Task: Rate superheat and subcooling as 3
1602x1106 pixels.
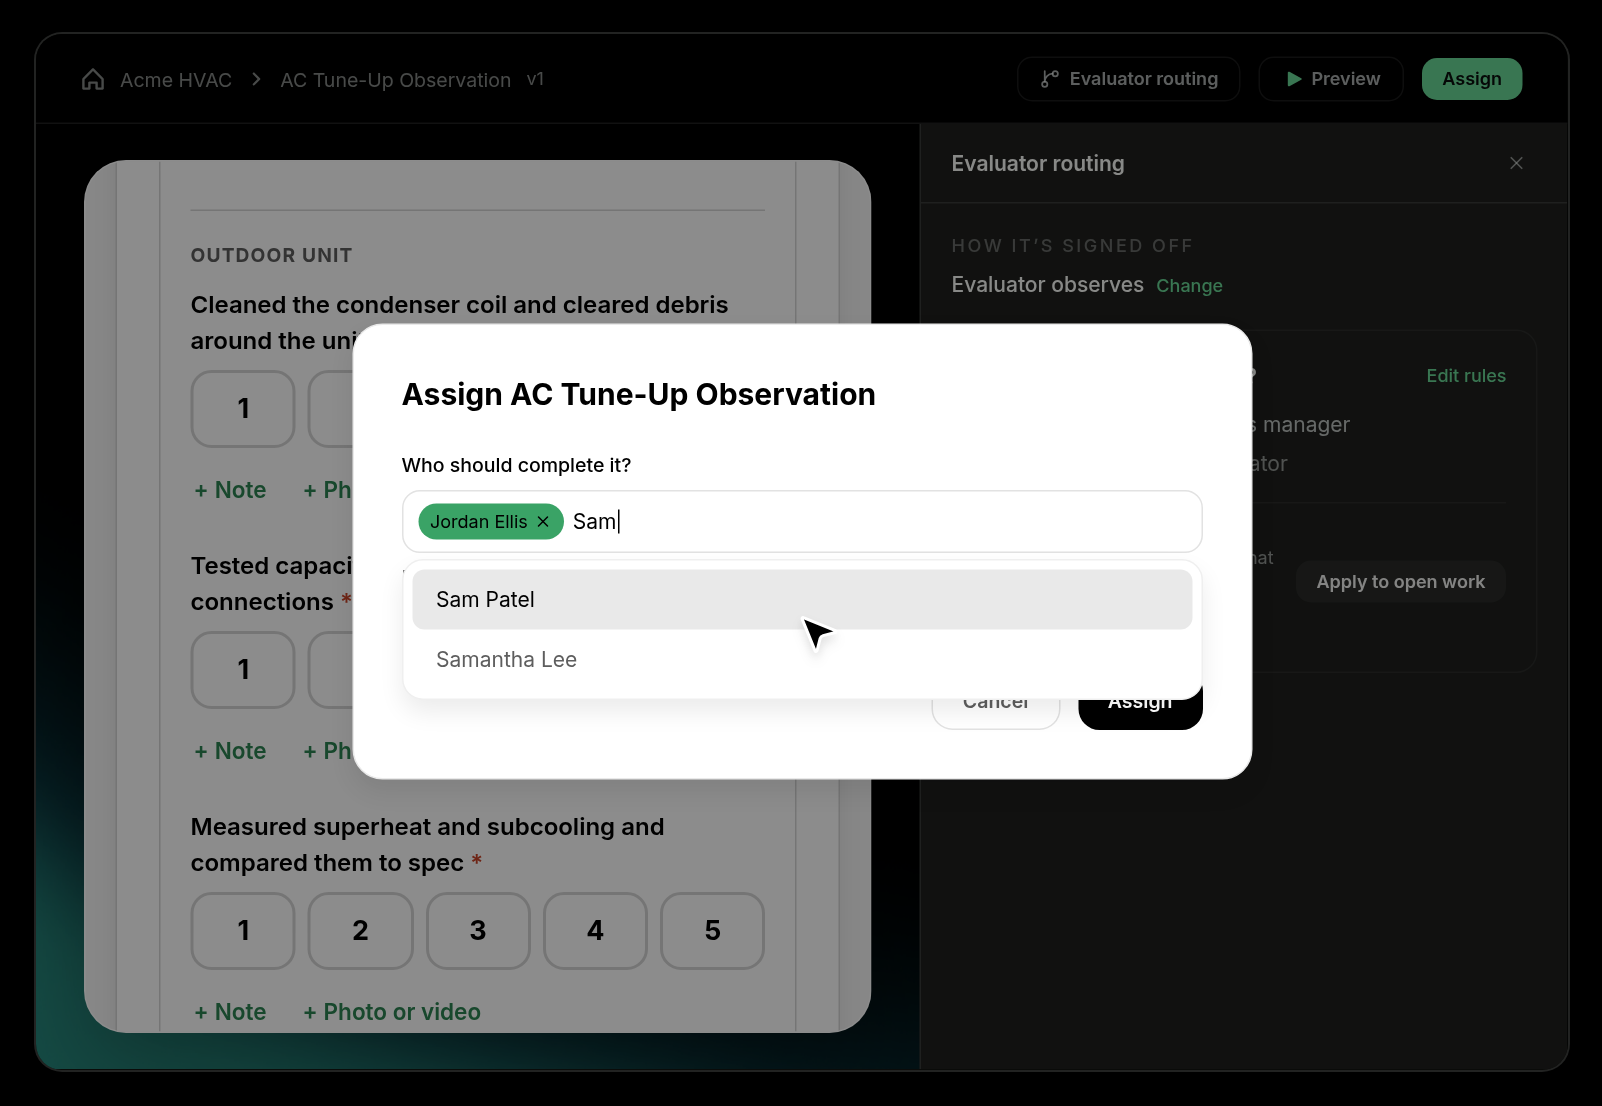Action: (x=478, y=931)
